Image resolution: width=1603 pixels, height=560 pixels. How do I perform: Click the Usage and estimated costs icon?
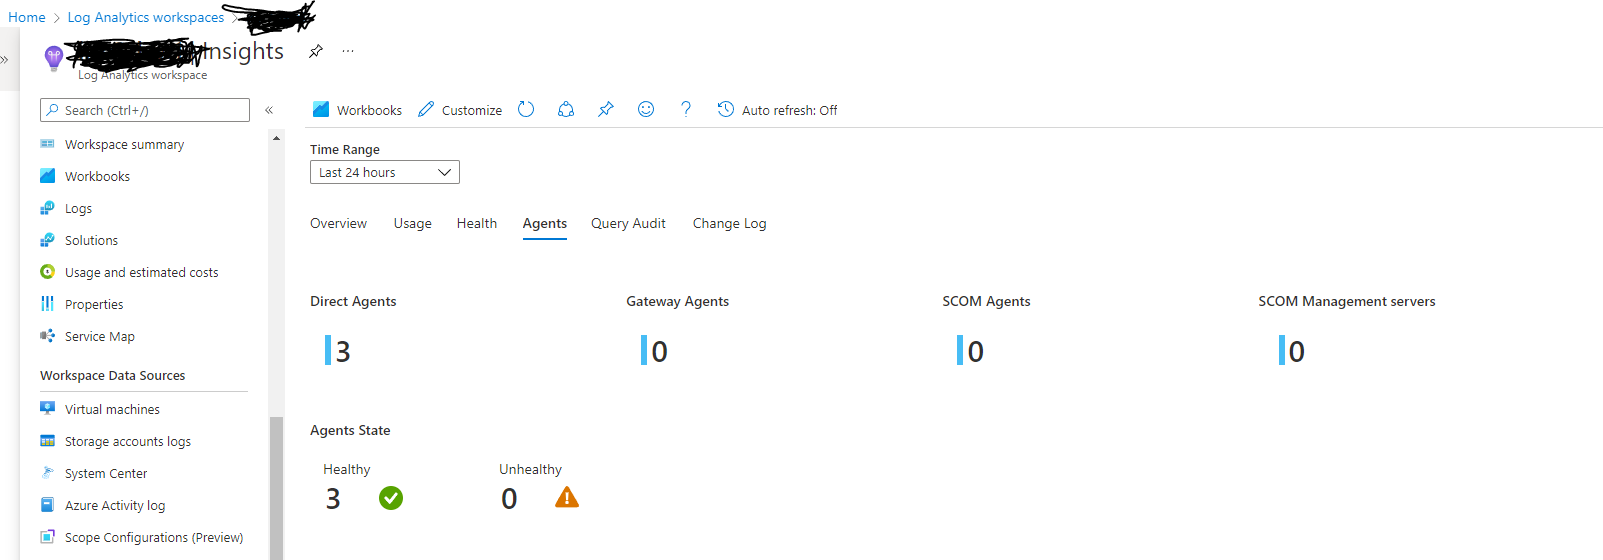pyautogui.click(x=47, y=272)
